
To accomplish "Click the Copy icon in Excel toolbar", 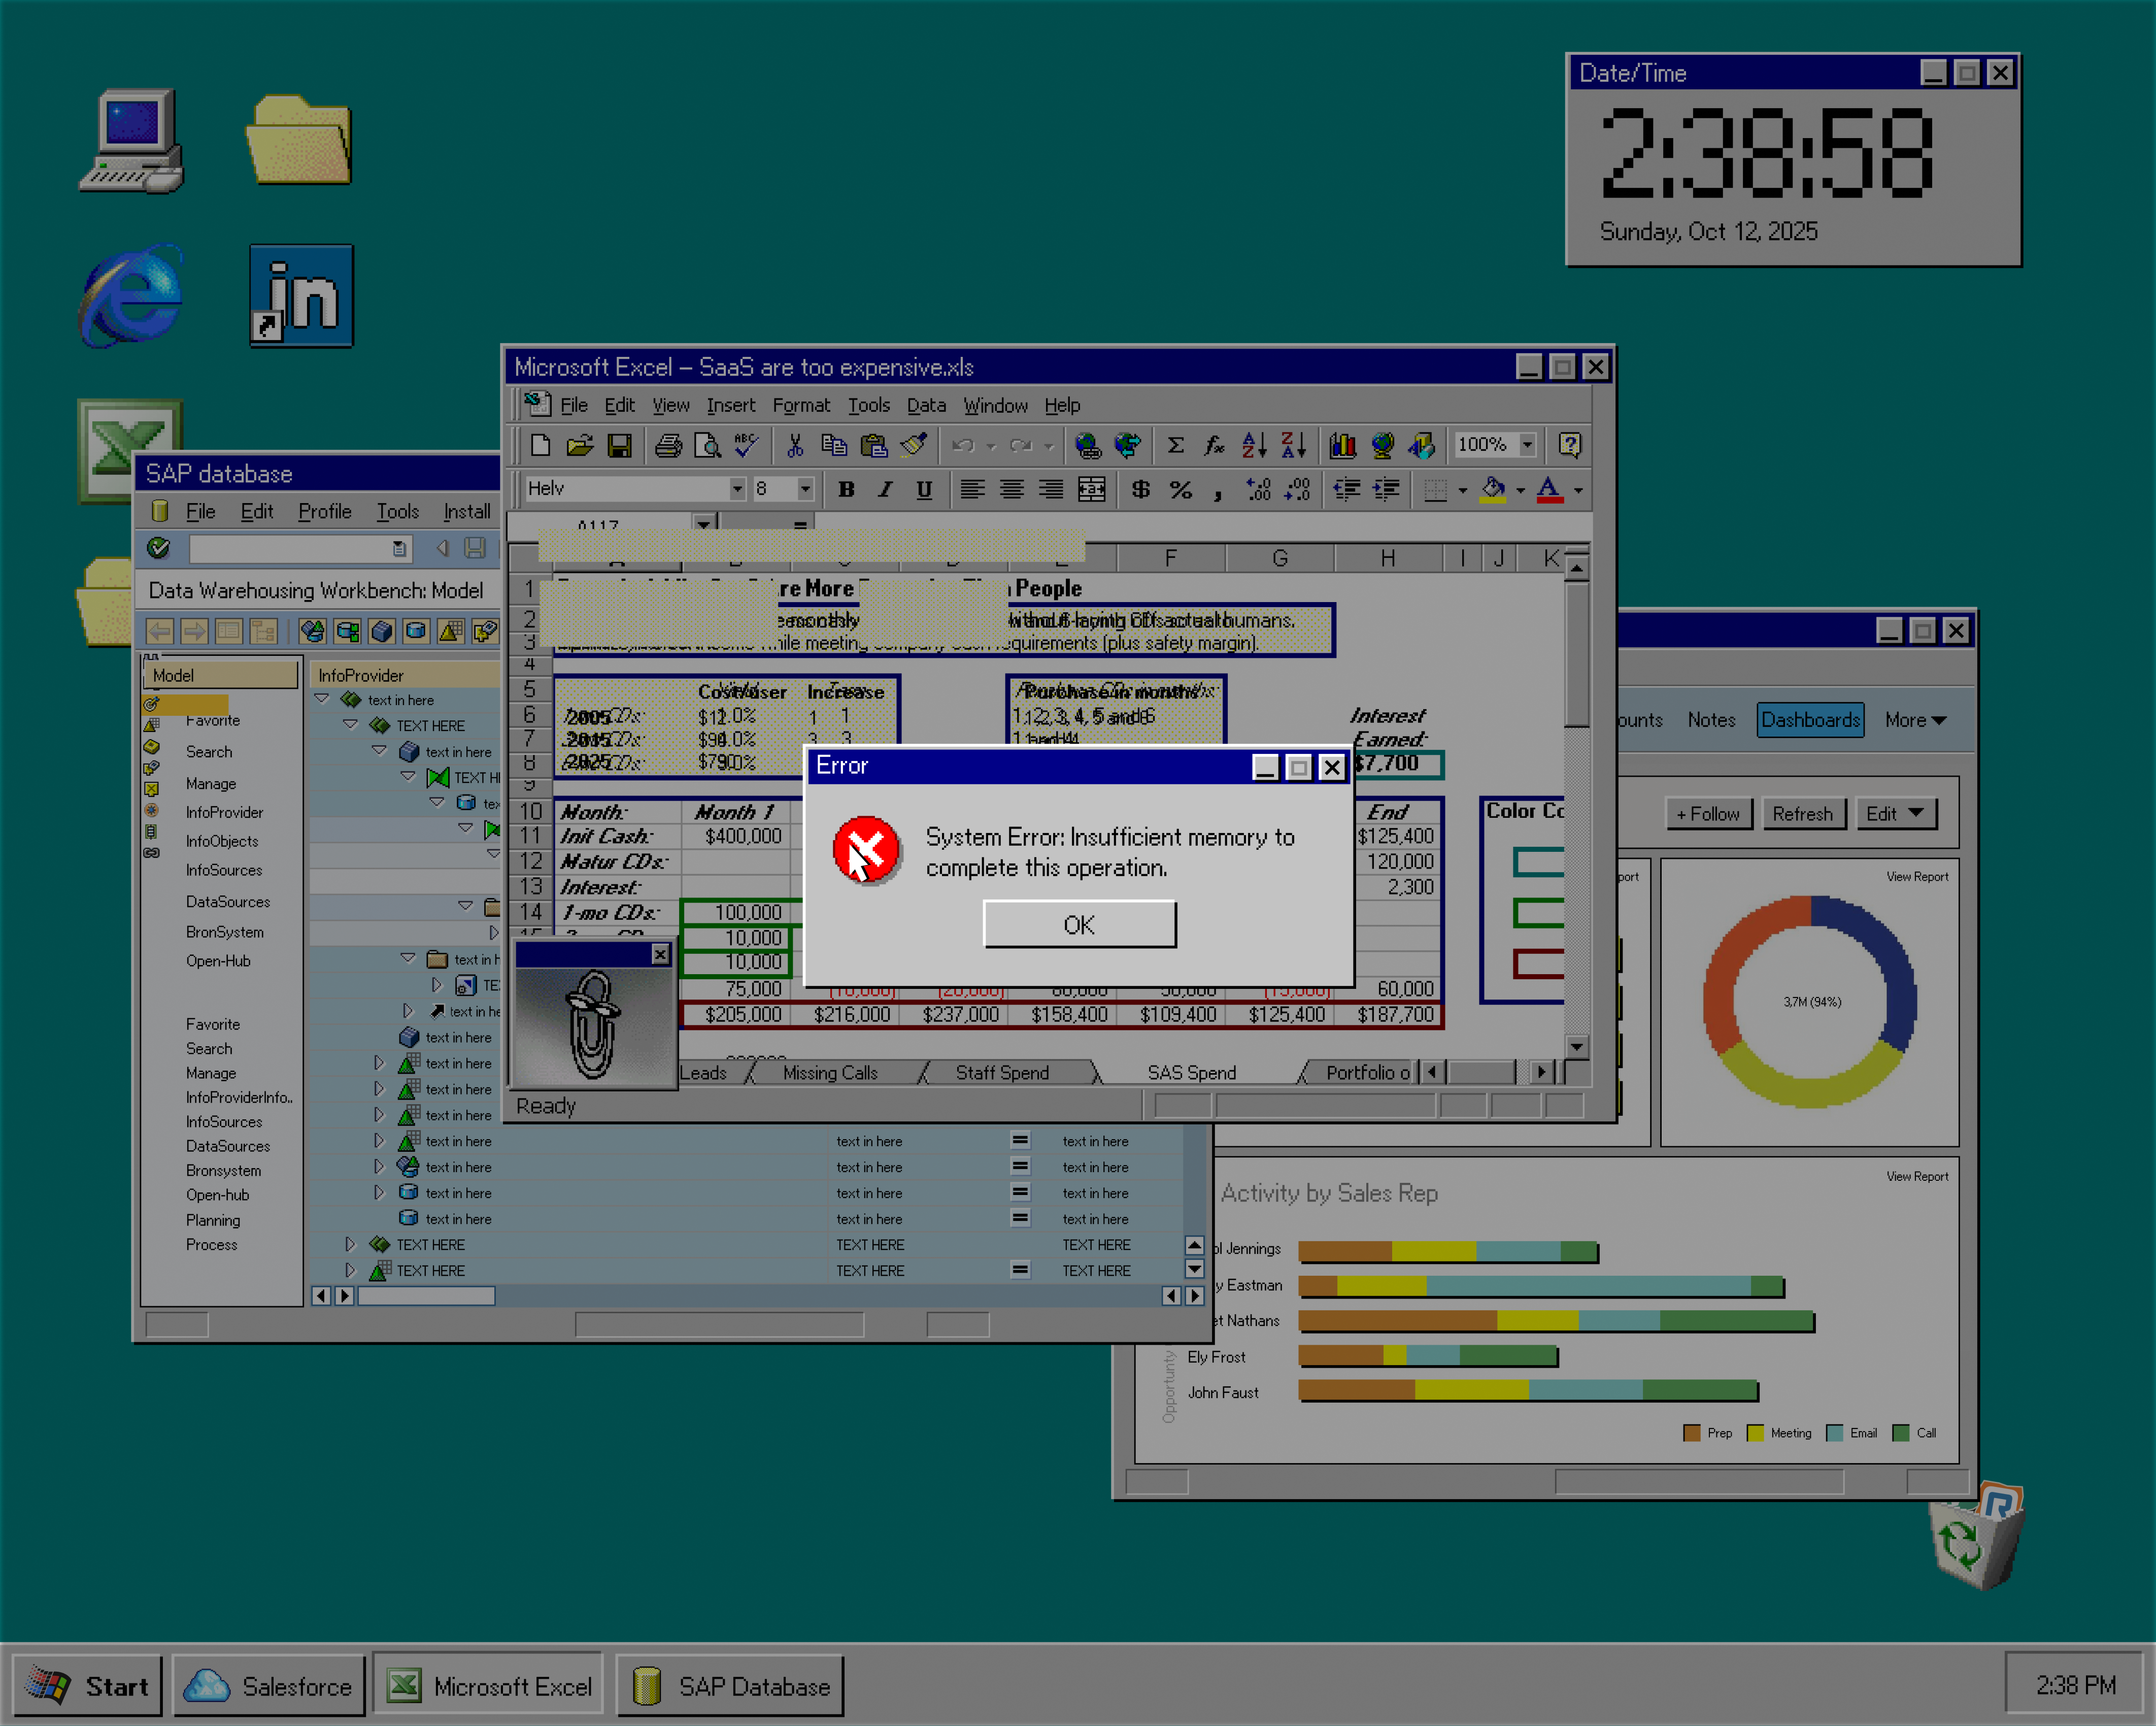I will 834,445.
